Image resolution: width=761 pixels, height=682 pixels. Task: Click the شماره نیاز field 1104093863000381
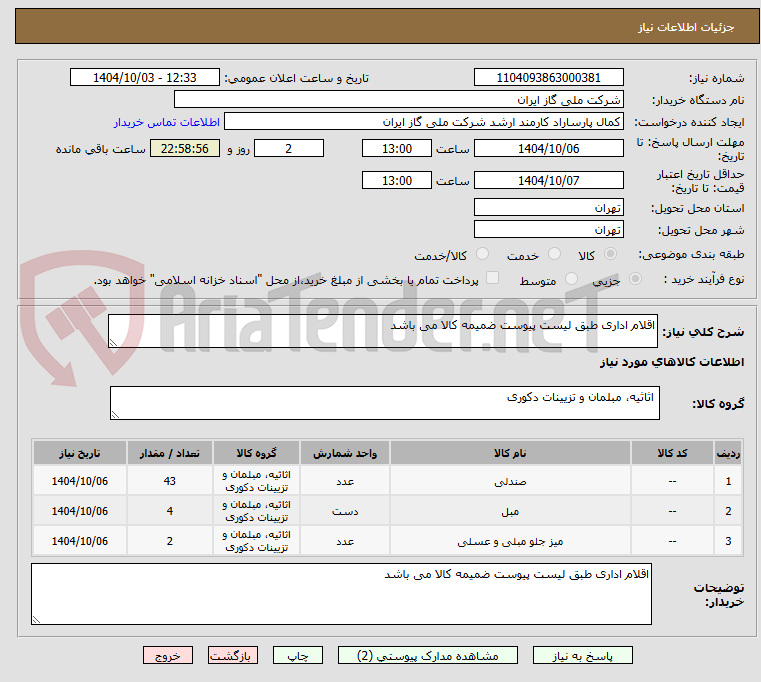(548, 78)
